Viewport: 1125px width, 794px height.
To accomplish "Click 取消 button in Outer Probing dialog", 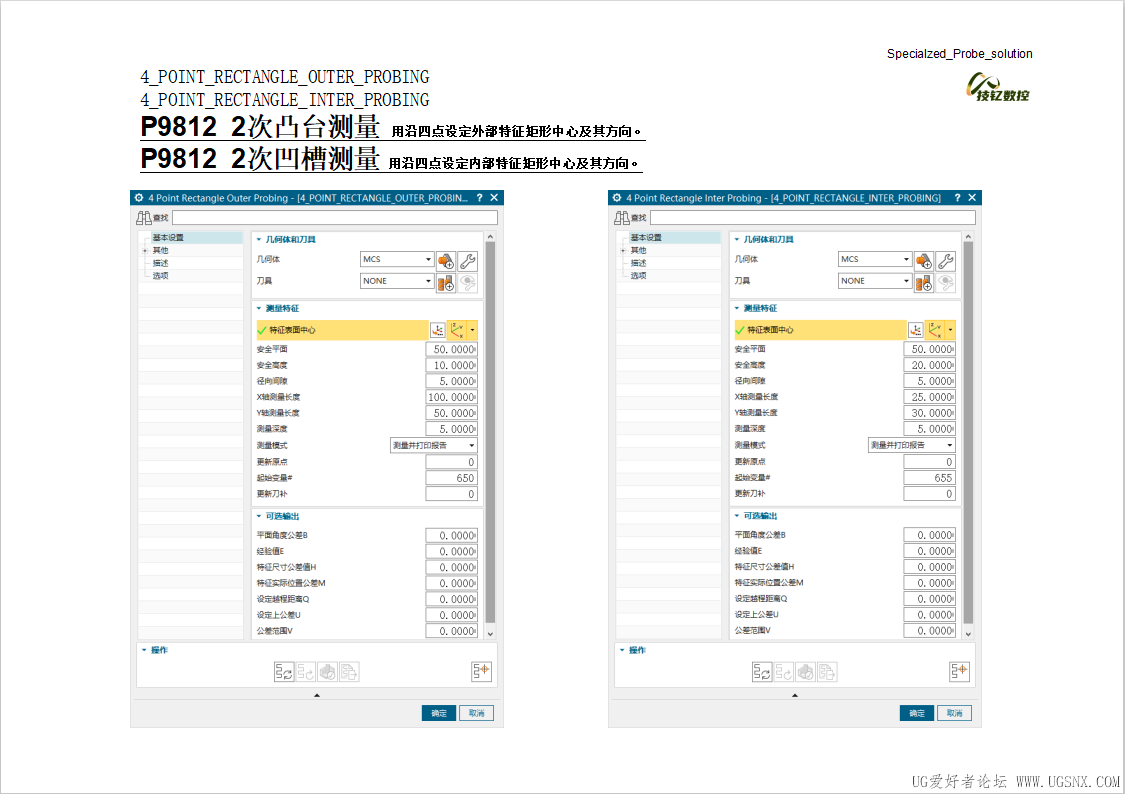I will coord(476,713).
